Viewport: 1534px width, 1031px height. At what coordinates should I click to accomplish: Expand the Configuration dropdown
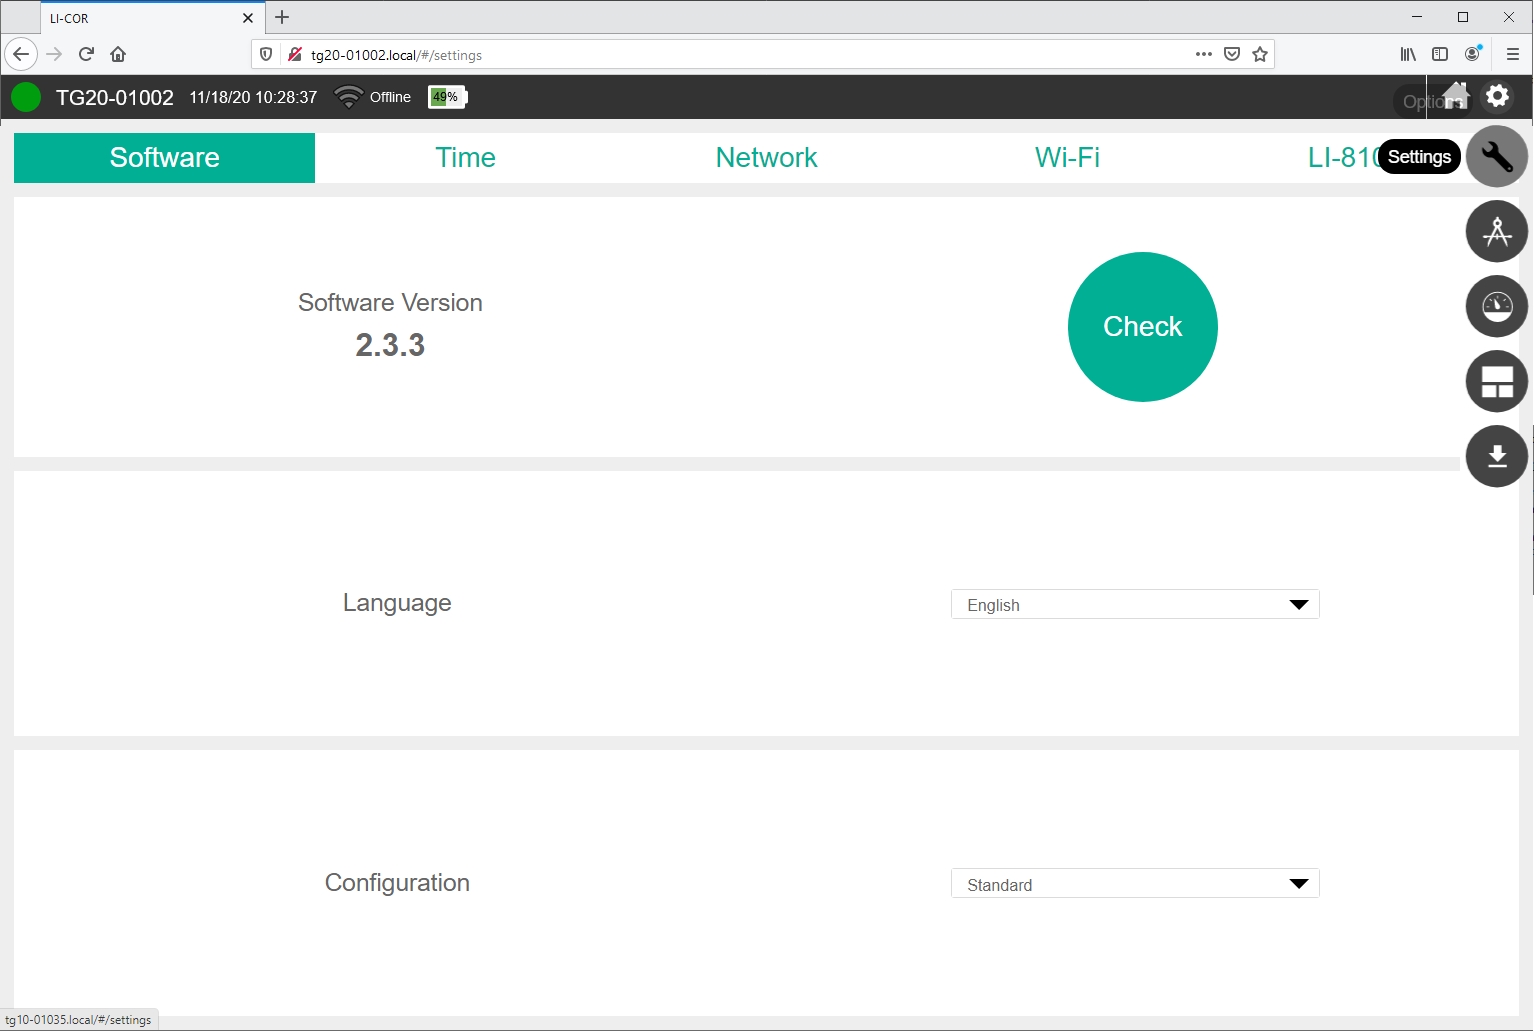[x=1134, y=884]
